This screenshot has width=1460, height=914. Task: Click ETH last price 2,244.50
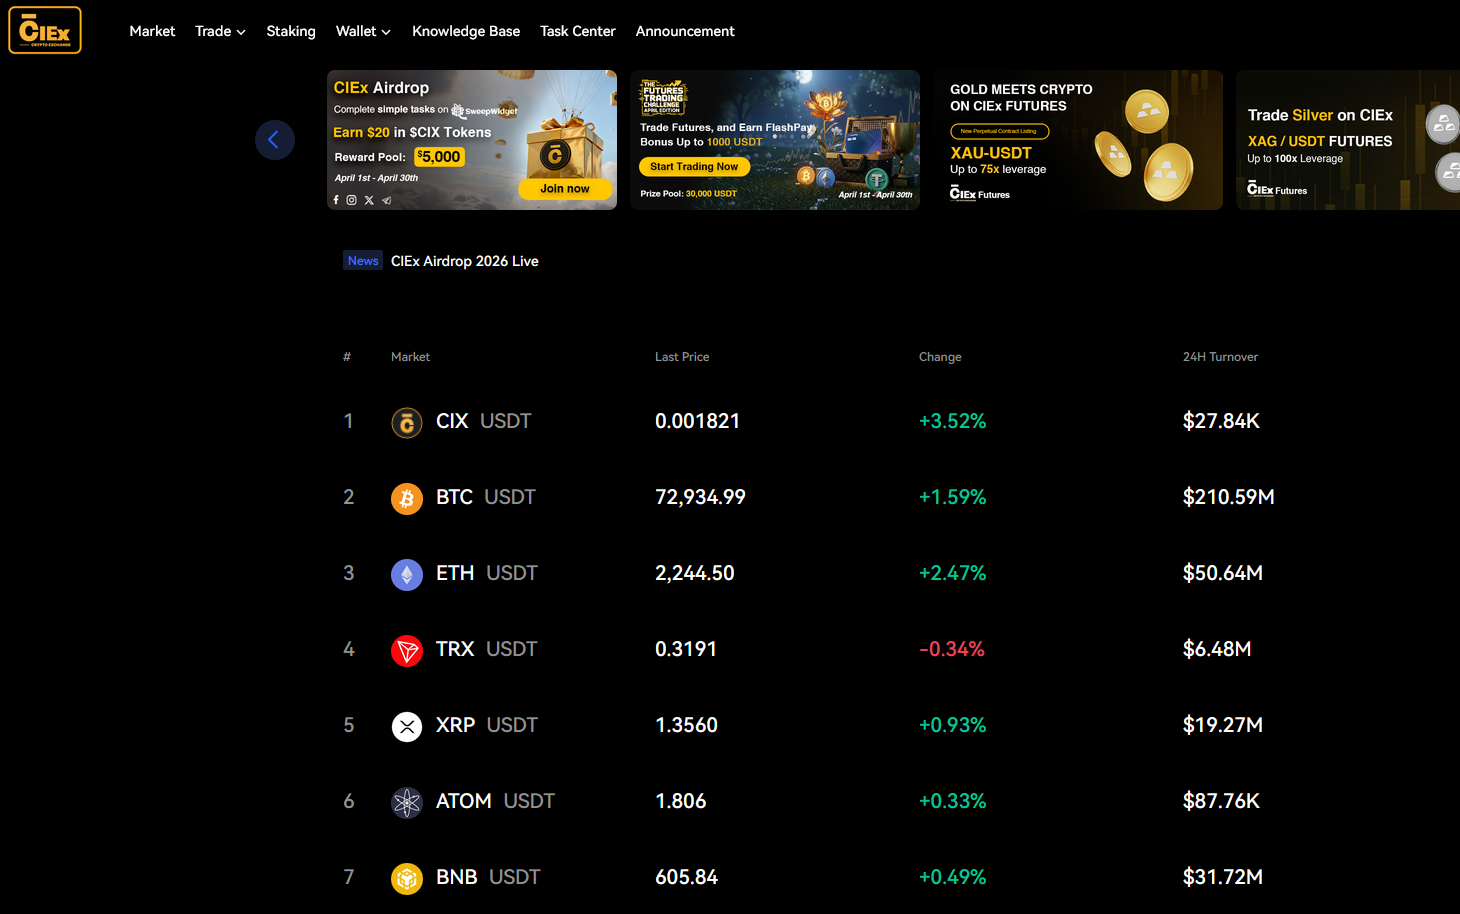point(695,573)
